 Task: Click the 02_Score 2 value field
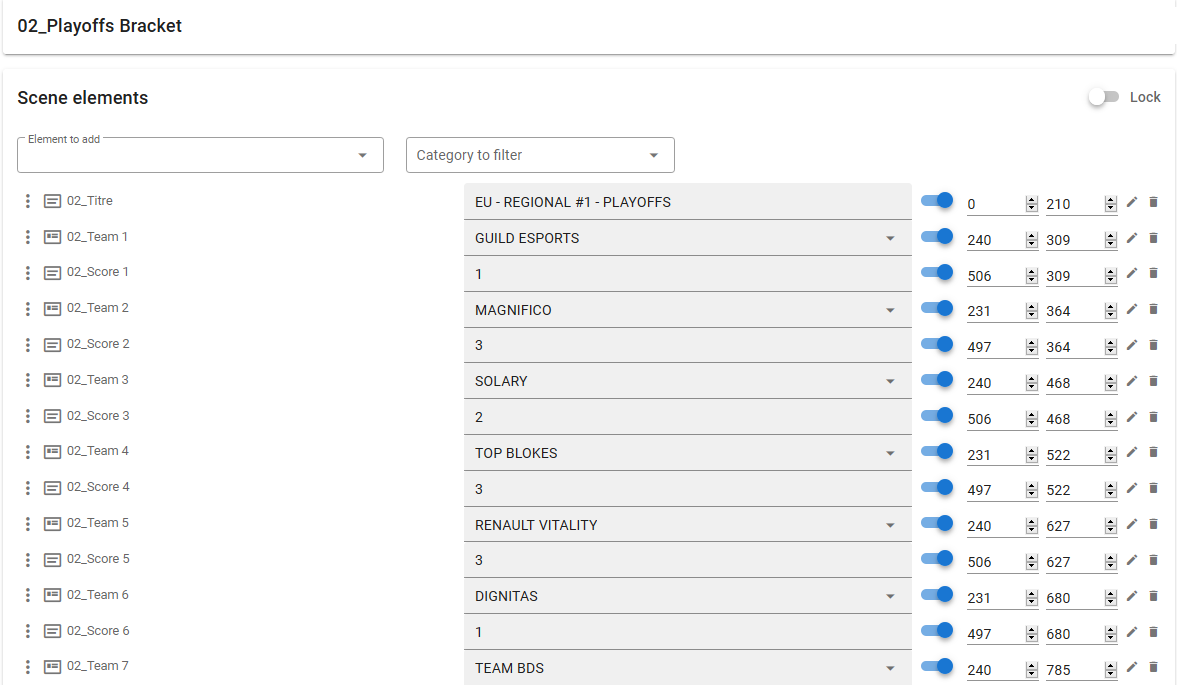[x=687, y=346]
